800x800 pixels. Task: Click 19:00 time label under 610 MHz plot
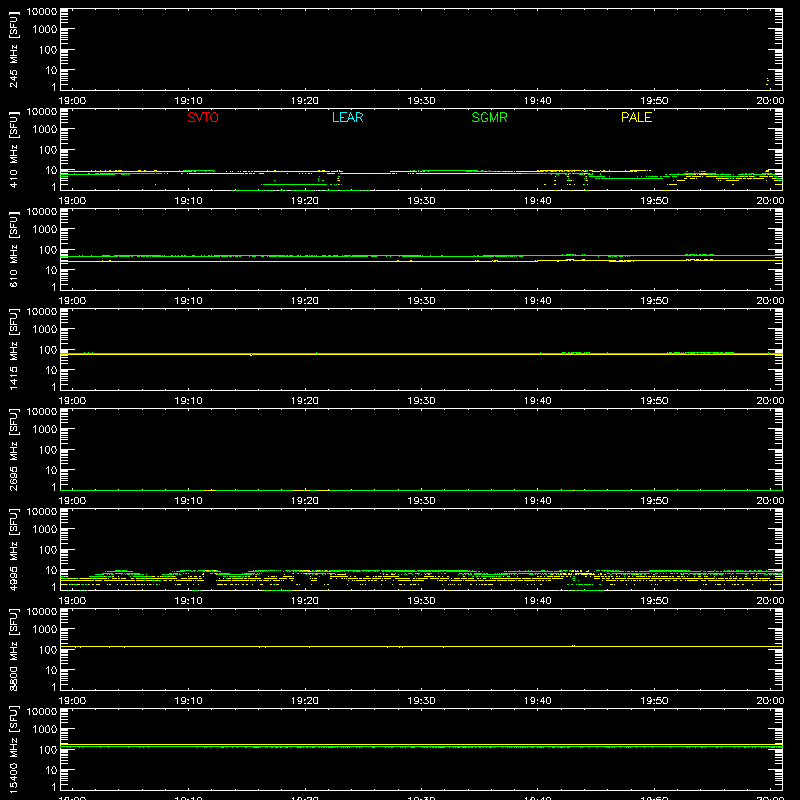[x=72, y=301]
